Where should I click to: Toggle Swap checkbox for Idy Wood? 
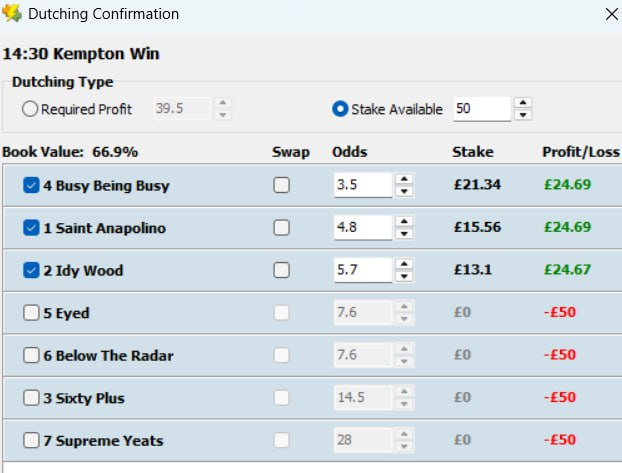282,270
